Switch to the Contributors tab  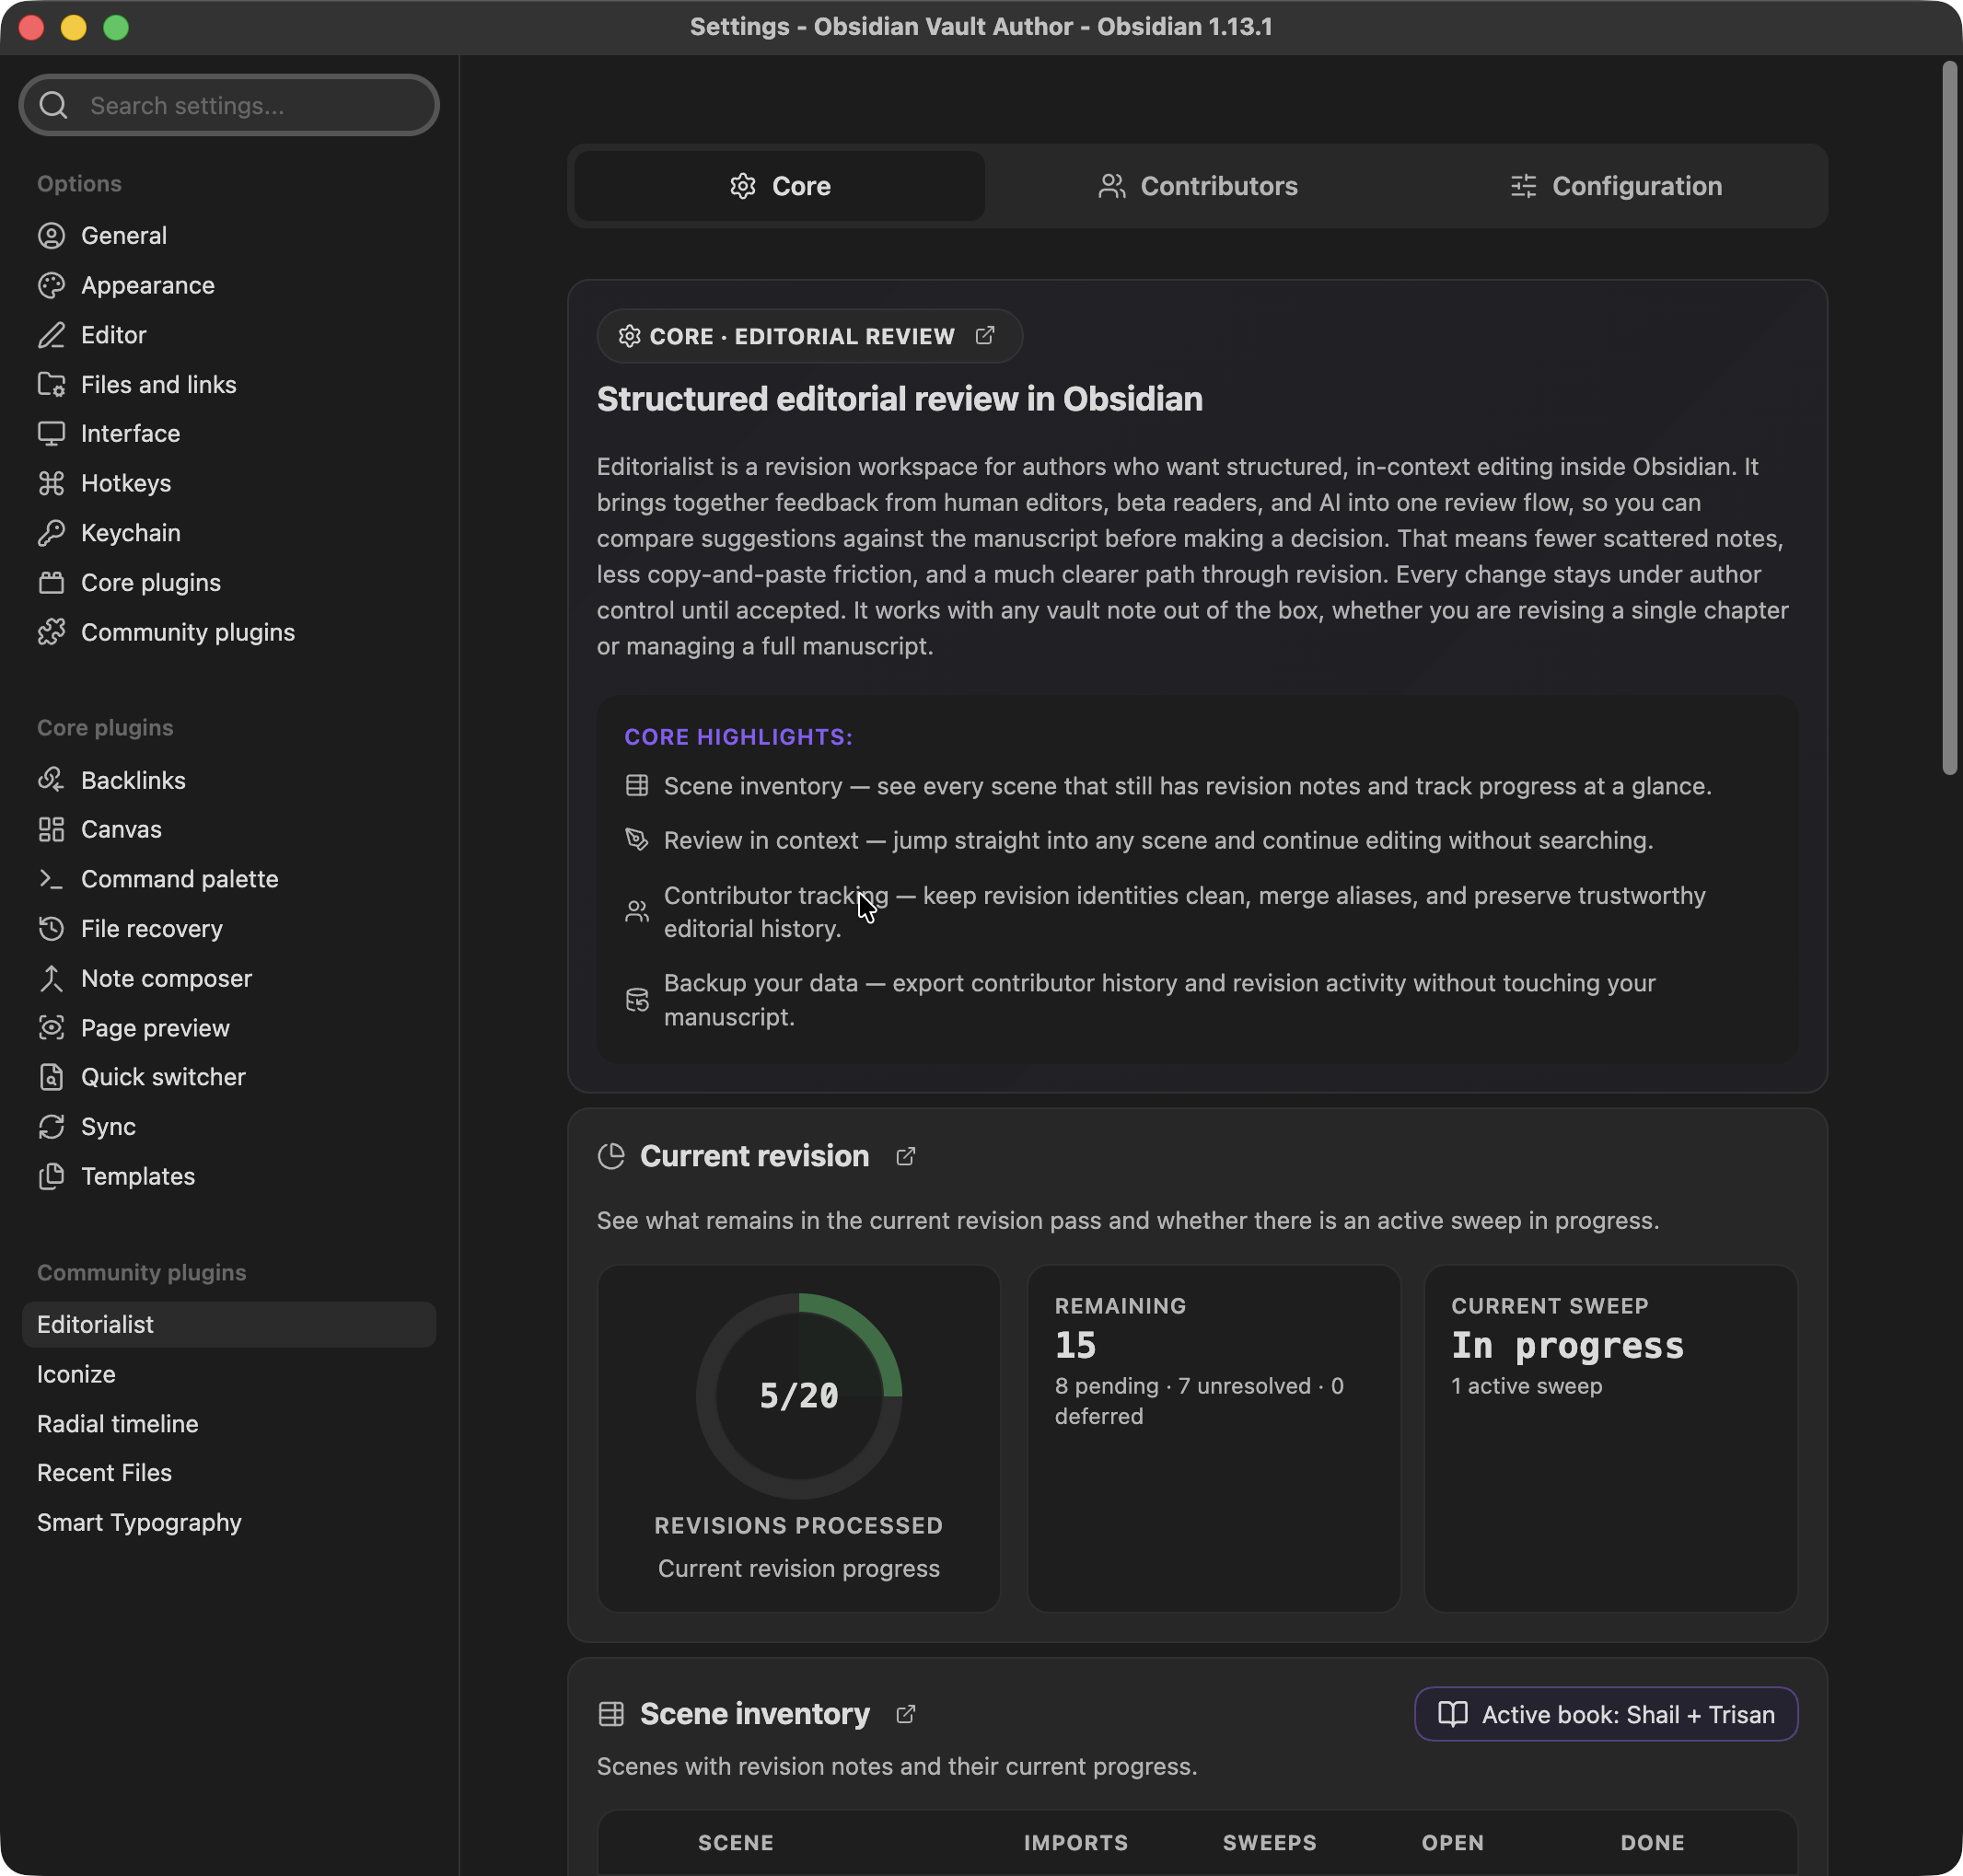coord(1197,186)
